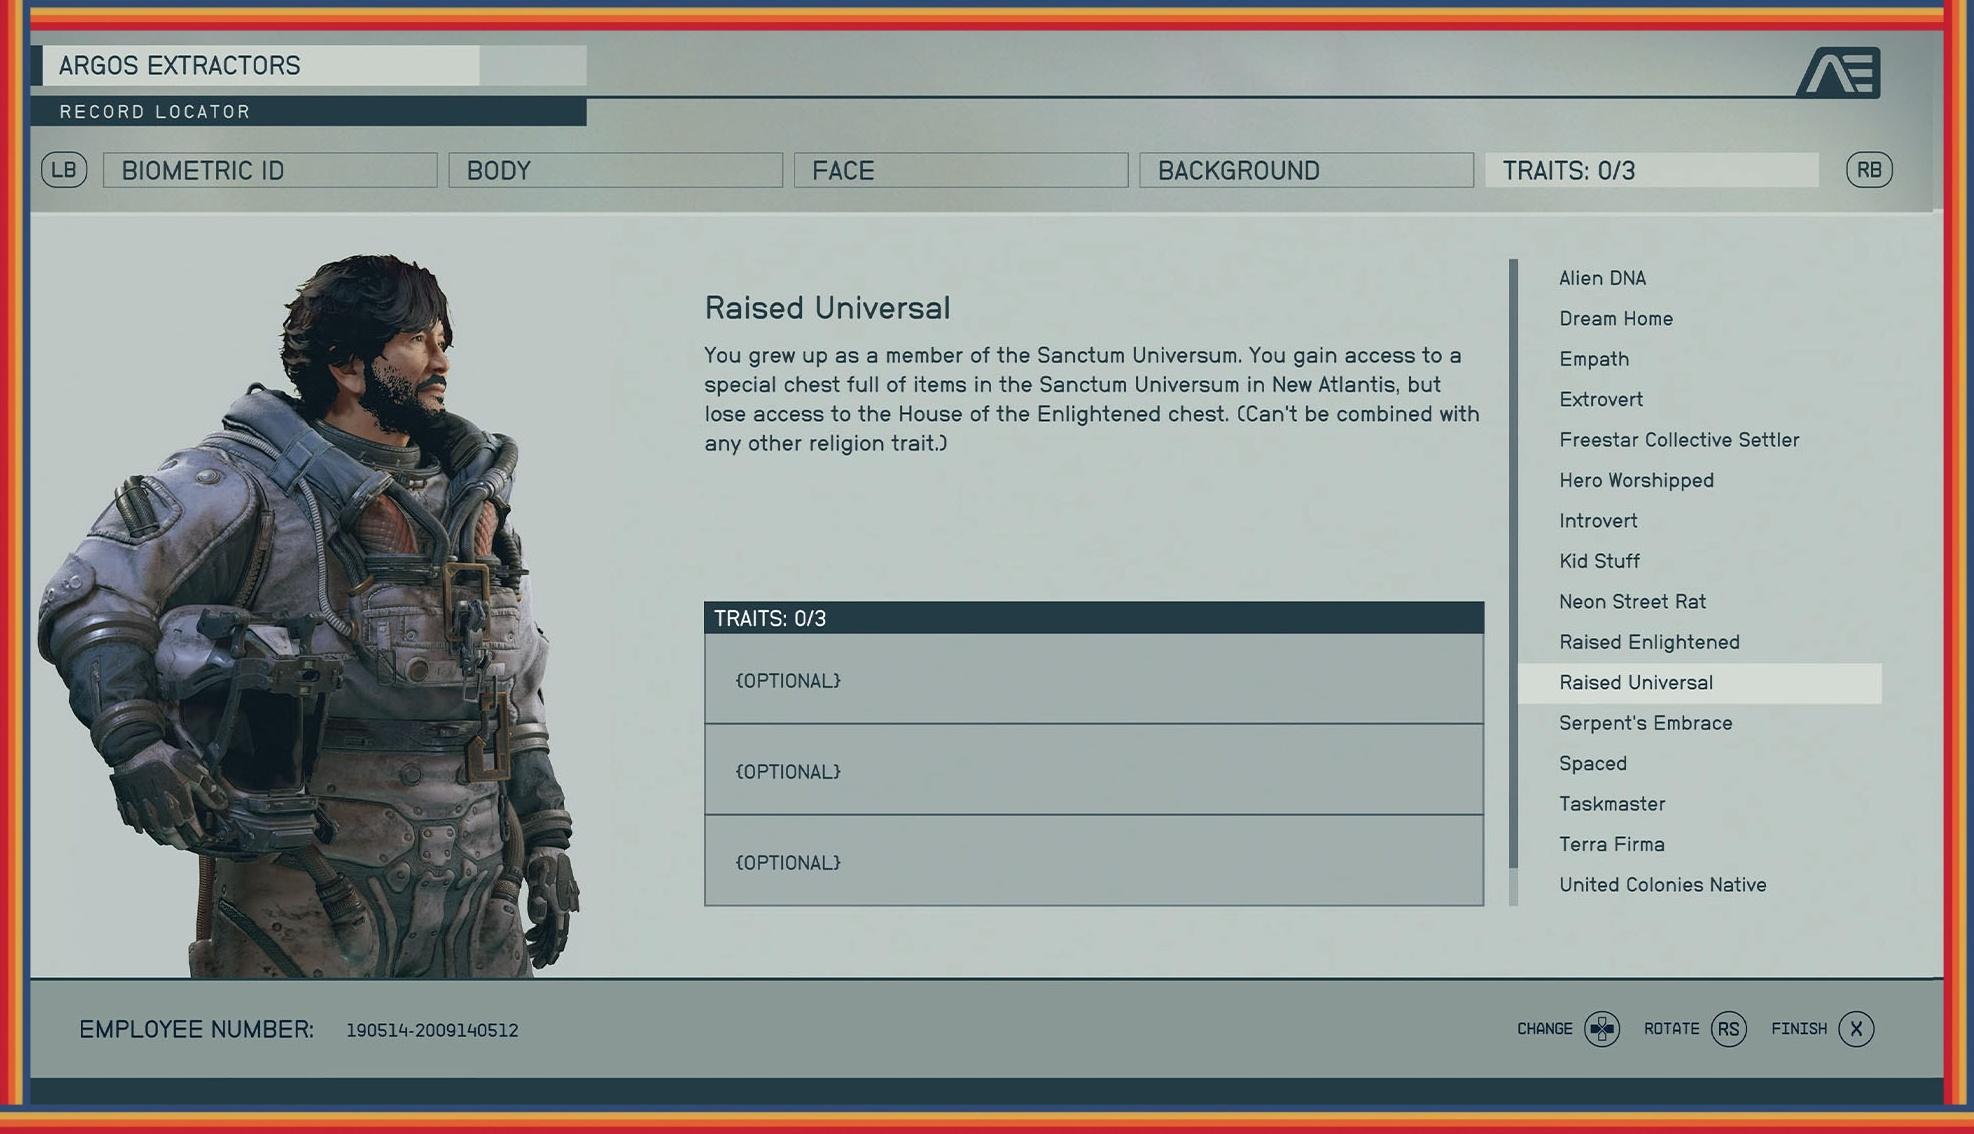This screenshot has width=1974, height=1134.
Task: Click the RS Rotate icon
Action: 1729,1029
